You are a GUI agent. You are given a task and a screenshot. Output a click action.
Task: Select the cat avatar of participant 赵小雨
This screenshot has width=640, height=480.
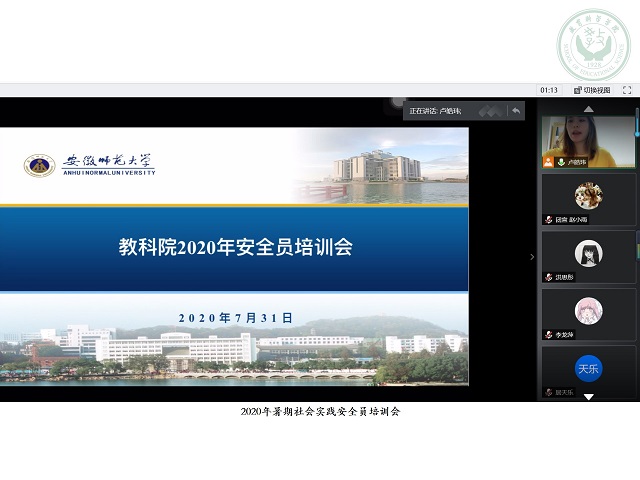point(588,195)
